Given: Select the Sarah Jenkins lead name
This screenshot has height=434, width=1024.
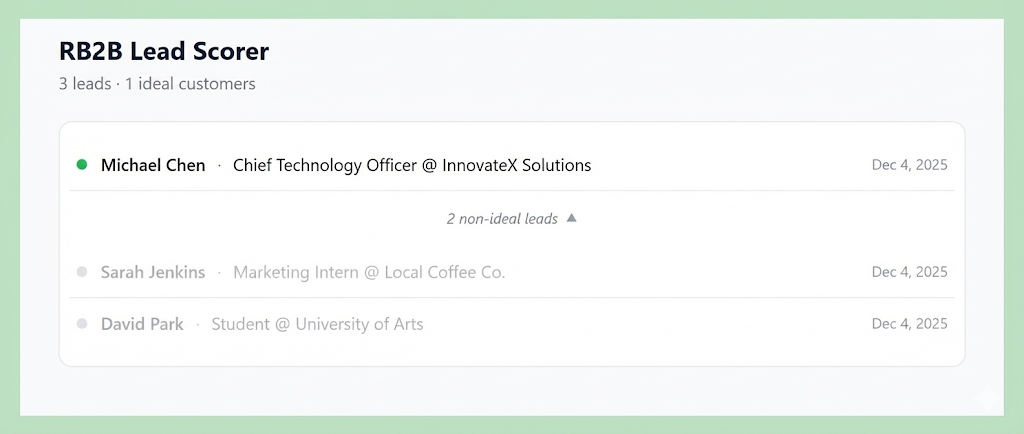Looking at the screenshot, I should pos(153,272).
